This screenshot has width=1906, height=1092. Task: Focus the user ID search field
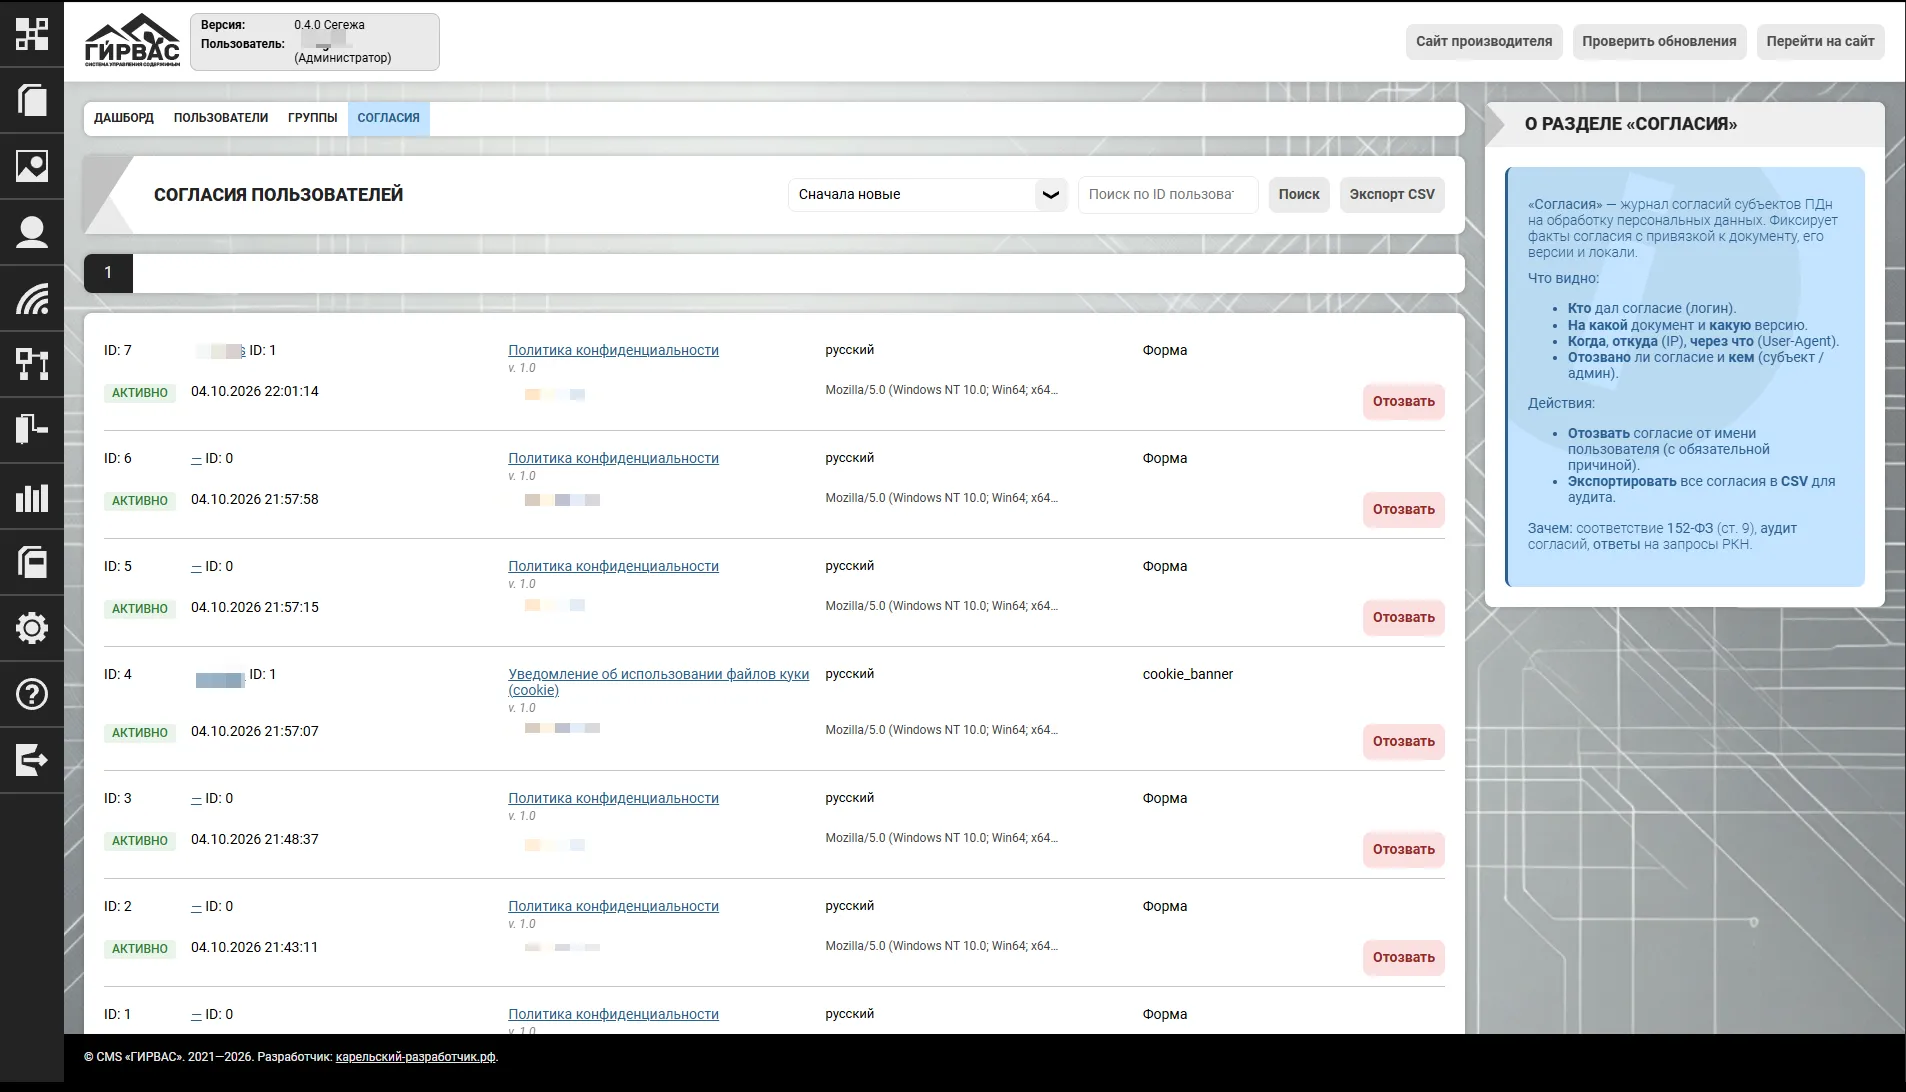[x=1167, y=194]
